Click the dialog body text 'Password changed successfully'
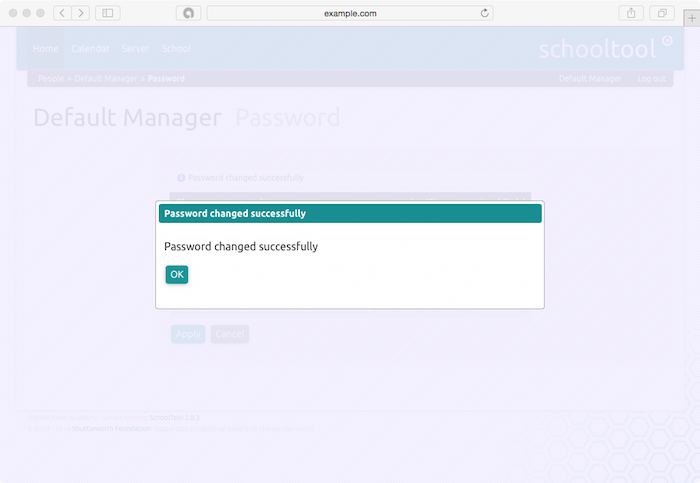 click(241, 246)
